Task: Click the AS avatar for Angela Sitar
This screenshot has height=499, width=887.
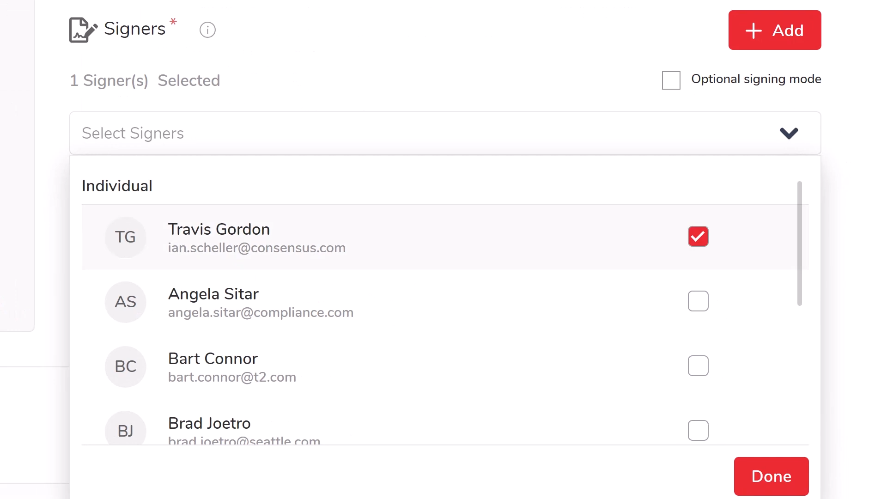Action: (125, 301)
